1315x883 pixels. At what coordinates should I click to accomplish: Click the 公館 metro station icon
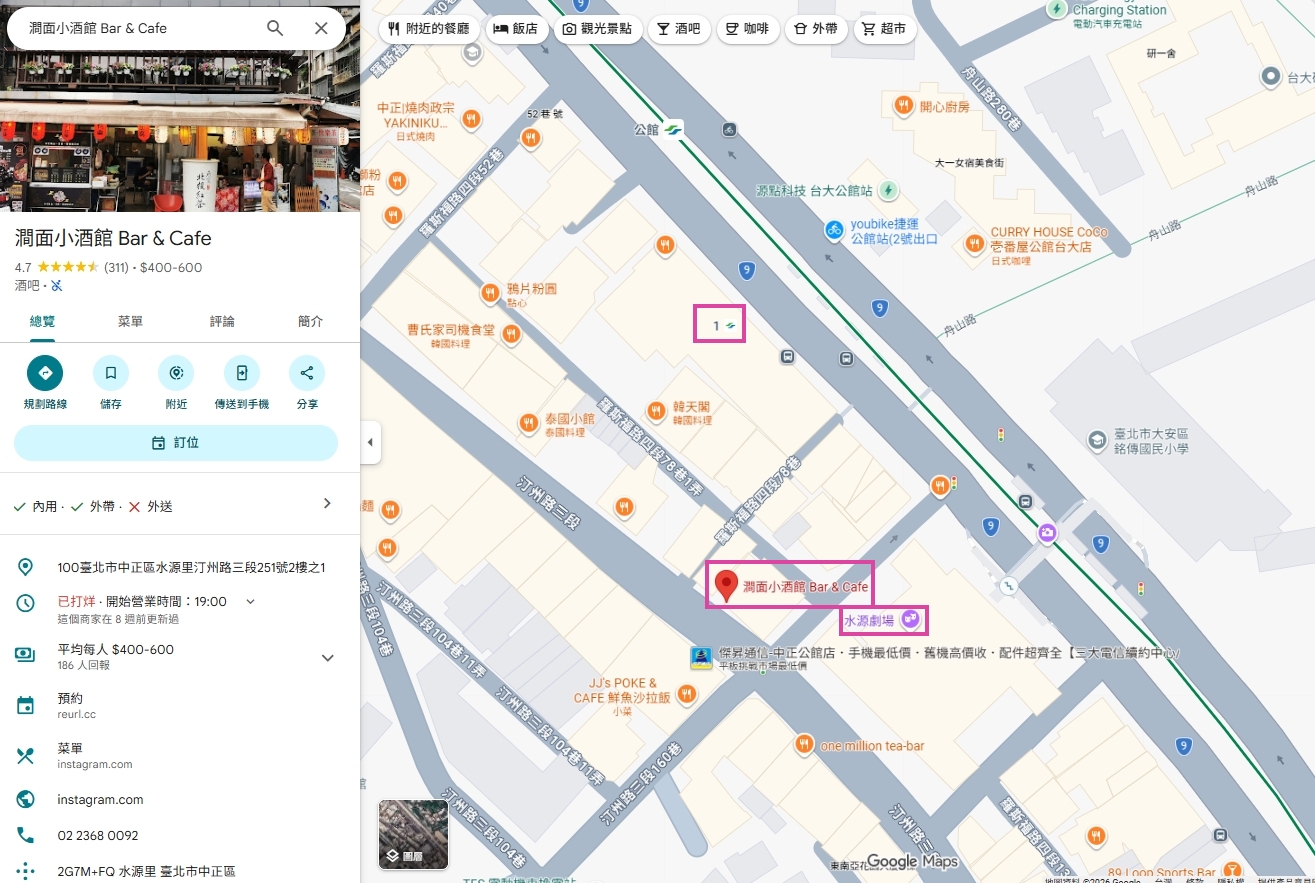click(673, 129)
